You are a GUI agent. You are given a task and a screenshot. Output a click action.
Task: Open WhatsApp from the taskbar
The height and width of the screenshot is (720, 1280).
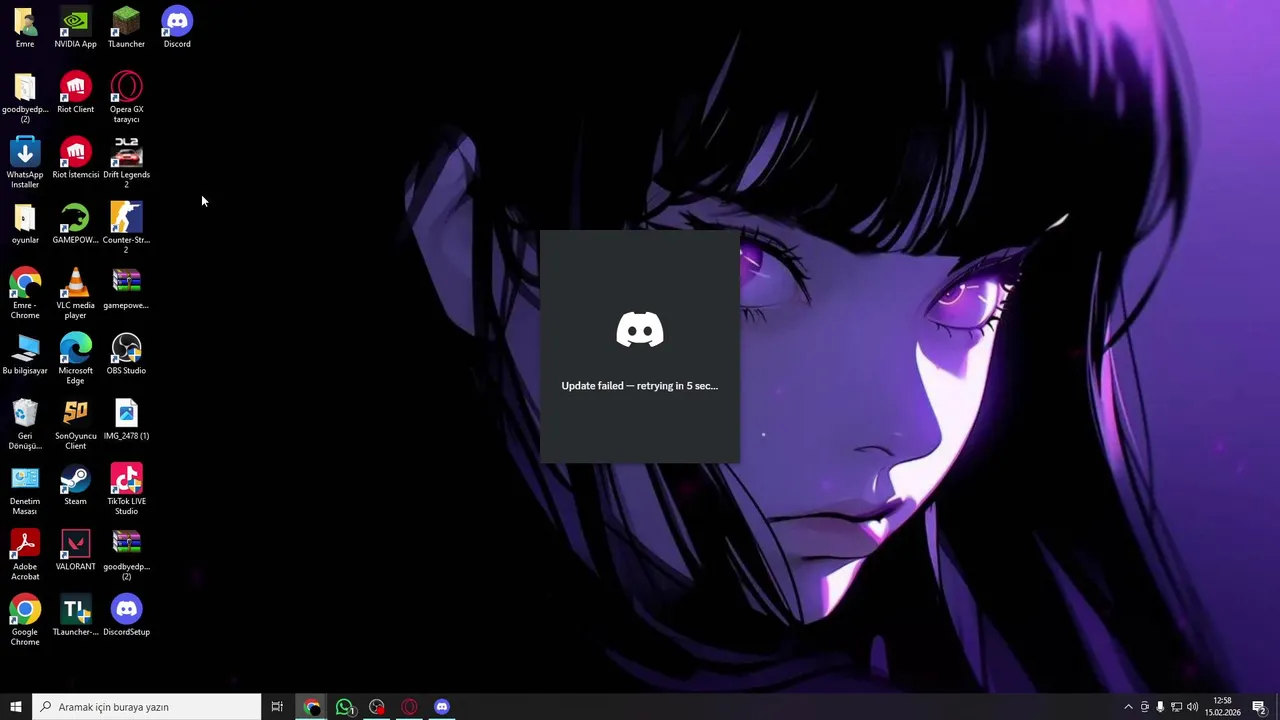point(345,707)
